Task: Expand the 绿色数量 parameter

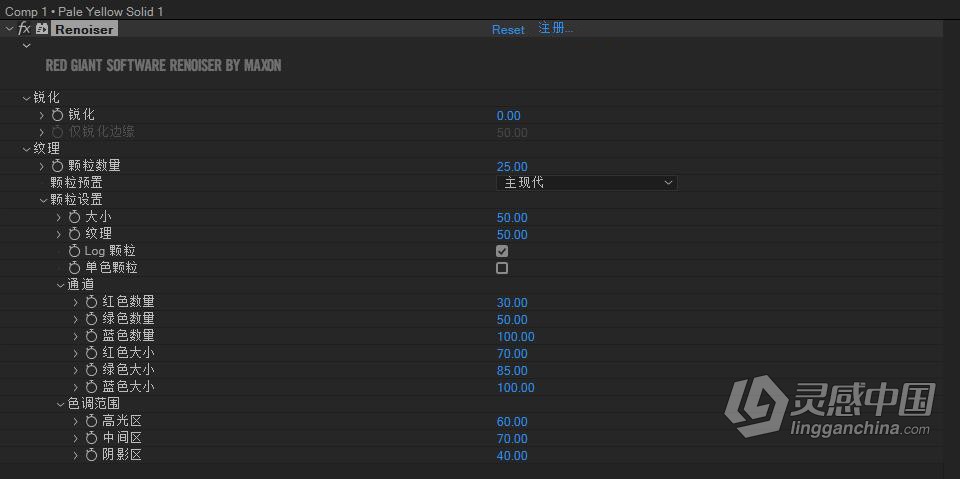Action: 76,319
